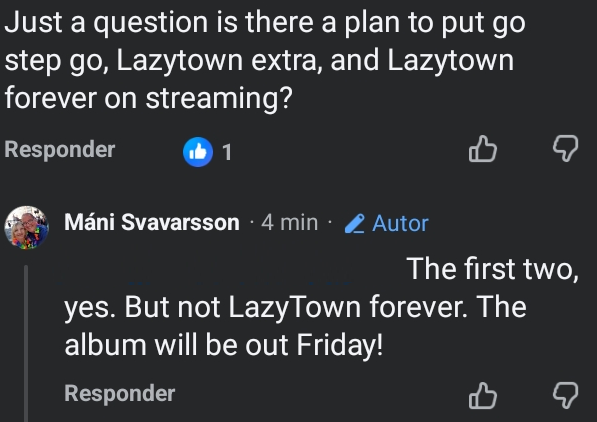Click the 'forever on streaming?' text line

click(148, 98)
